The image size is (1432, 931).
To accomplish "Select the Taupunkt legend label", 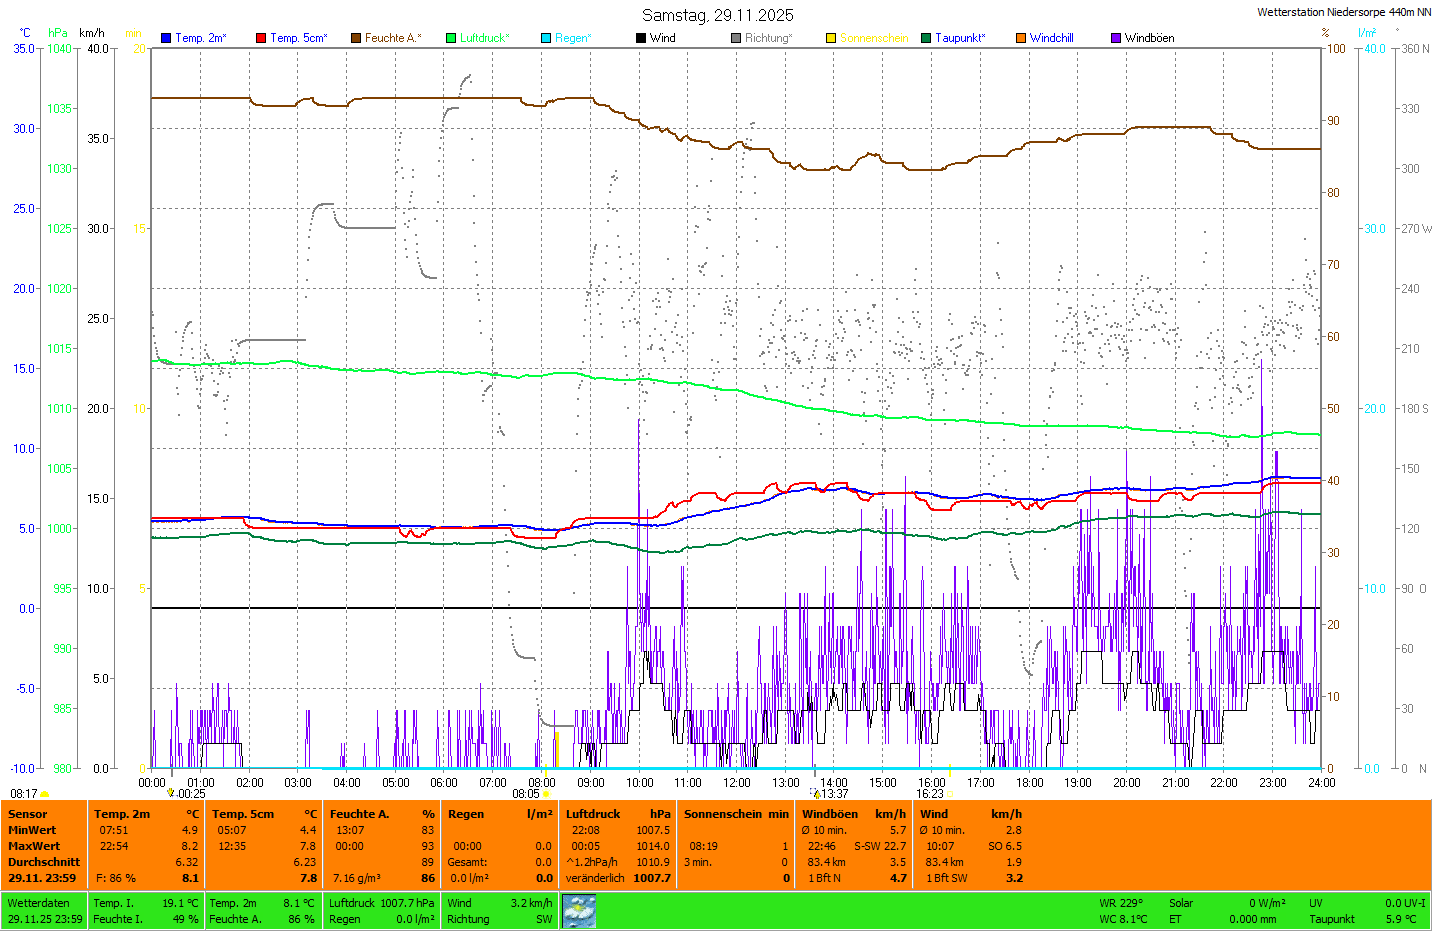I will (x=960, y=38).
